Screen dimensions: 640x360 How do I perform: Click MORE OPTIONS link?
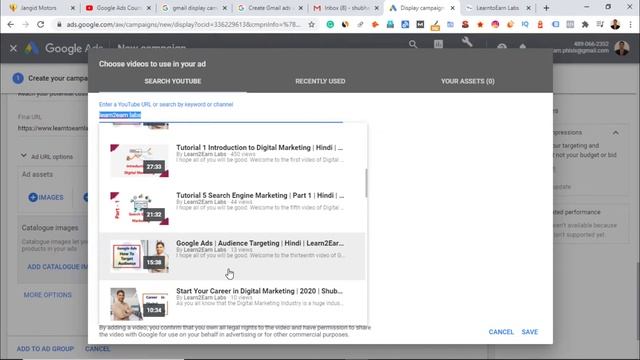tap(47, 295)
